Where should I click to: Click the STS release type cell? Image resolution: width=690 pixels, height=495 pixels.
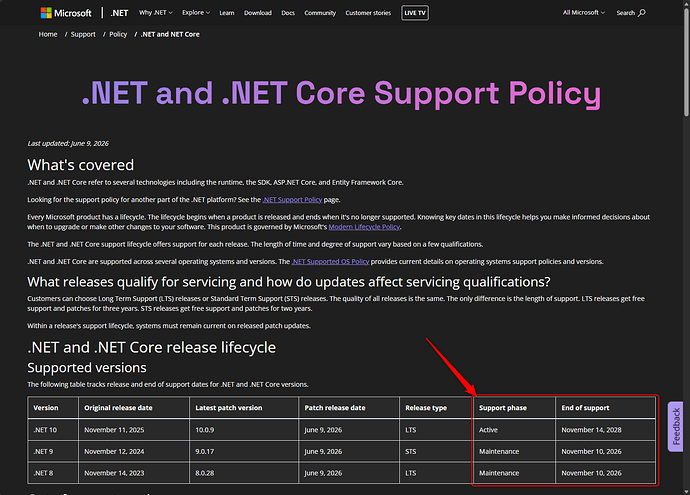click(x=436, y=451)
